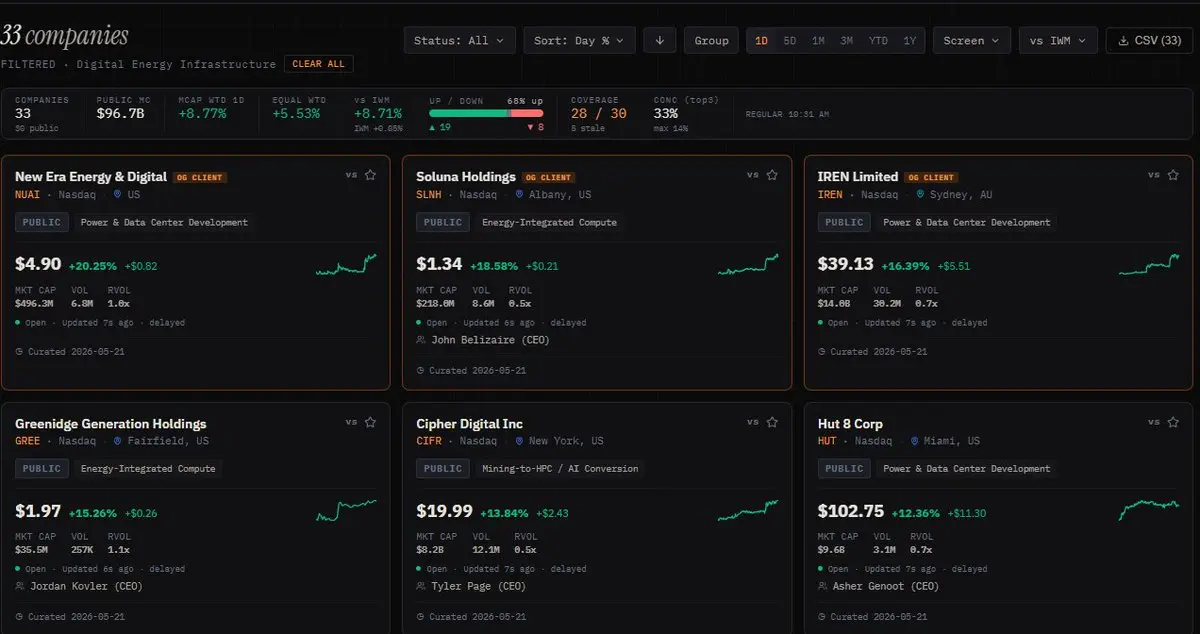Click the Energy-Integrated Compute tag on Soluna card
This screenshot has width=1200, height=634.
[x=549, y=222]
